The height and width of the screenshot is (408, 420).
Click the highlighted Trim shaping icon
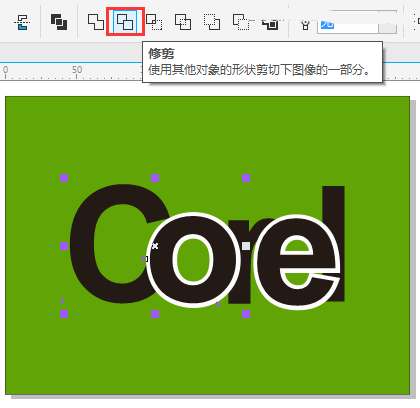125,22
